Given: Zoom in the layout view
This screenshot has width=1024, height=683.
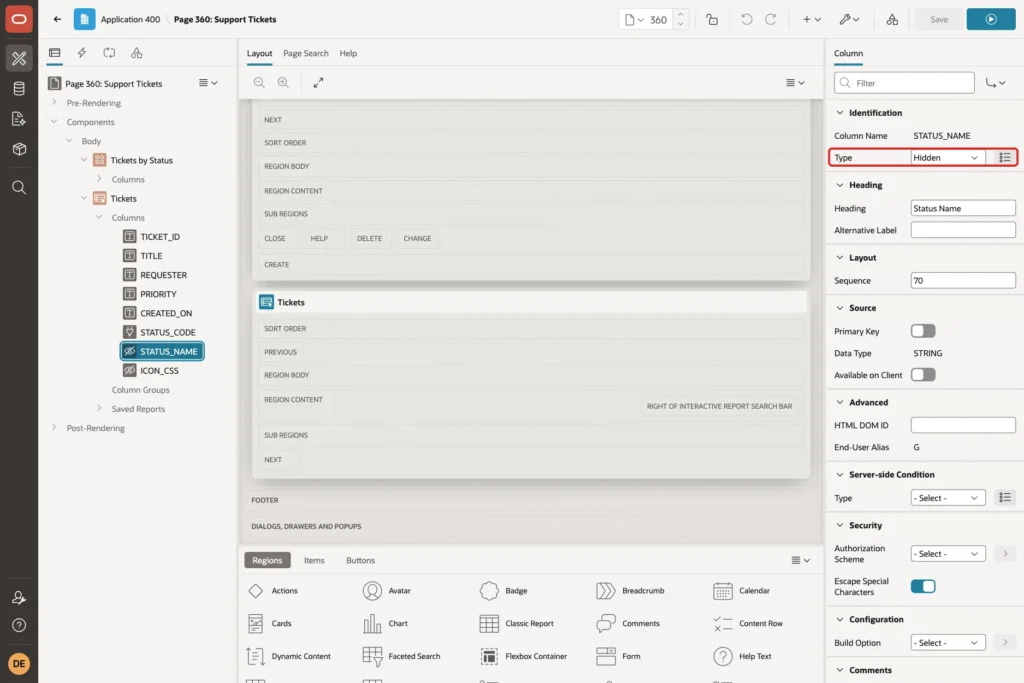Looking at the screenshot, I should (283, 82).
